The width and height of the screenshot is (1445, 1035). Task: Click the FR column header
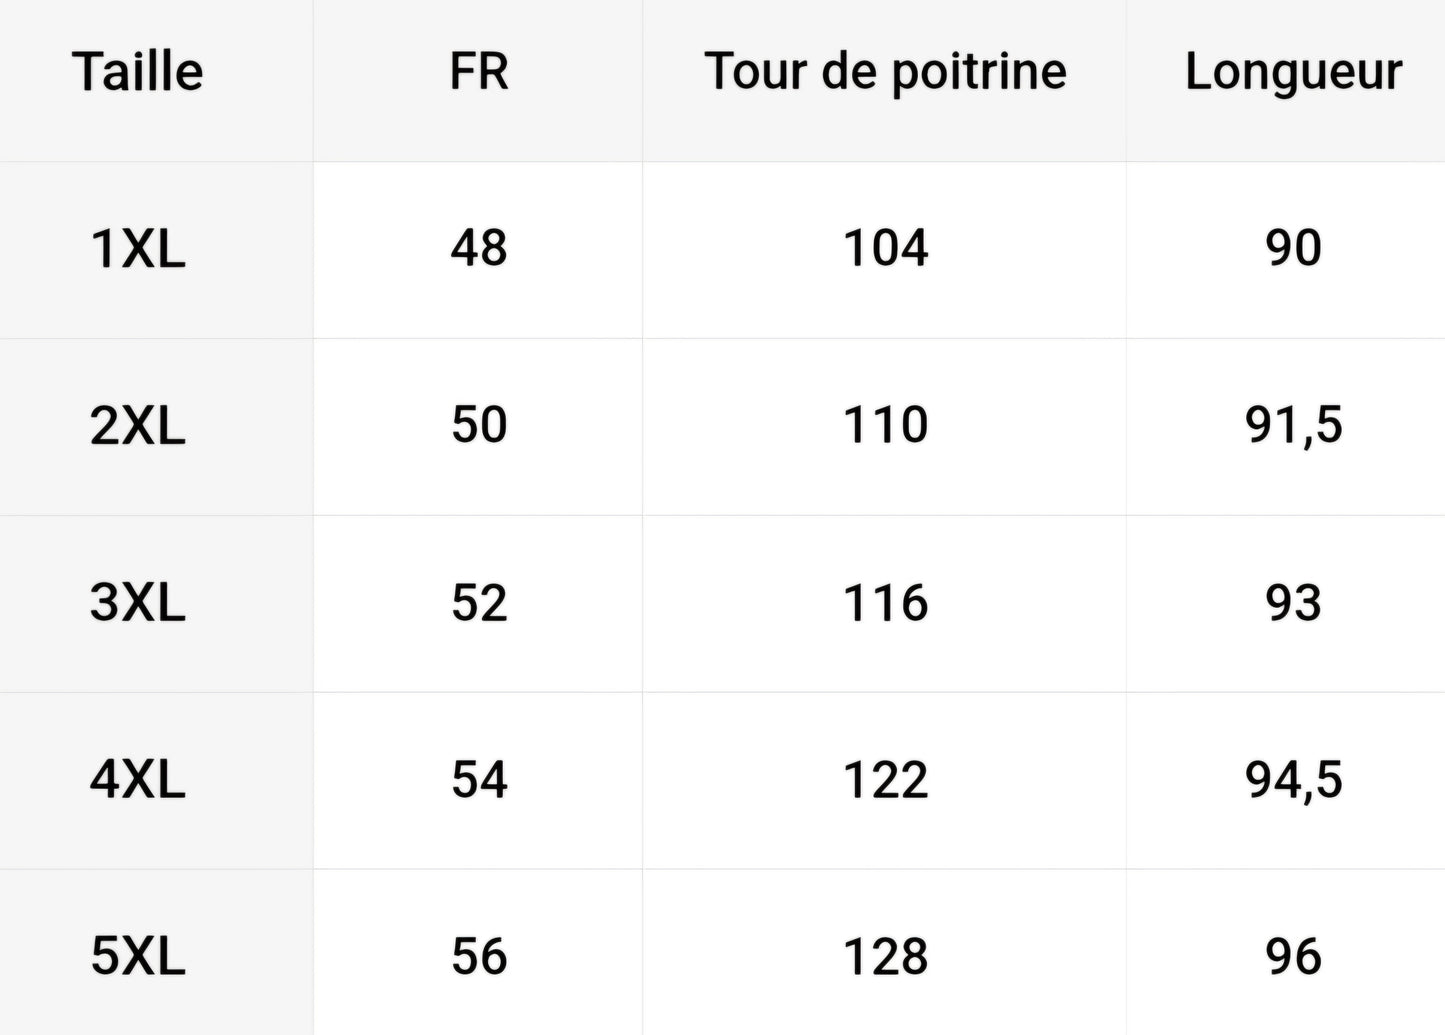click(479, 72)
